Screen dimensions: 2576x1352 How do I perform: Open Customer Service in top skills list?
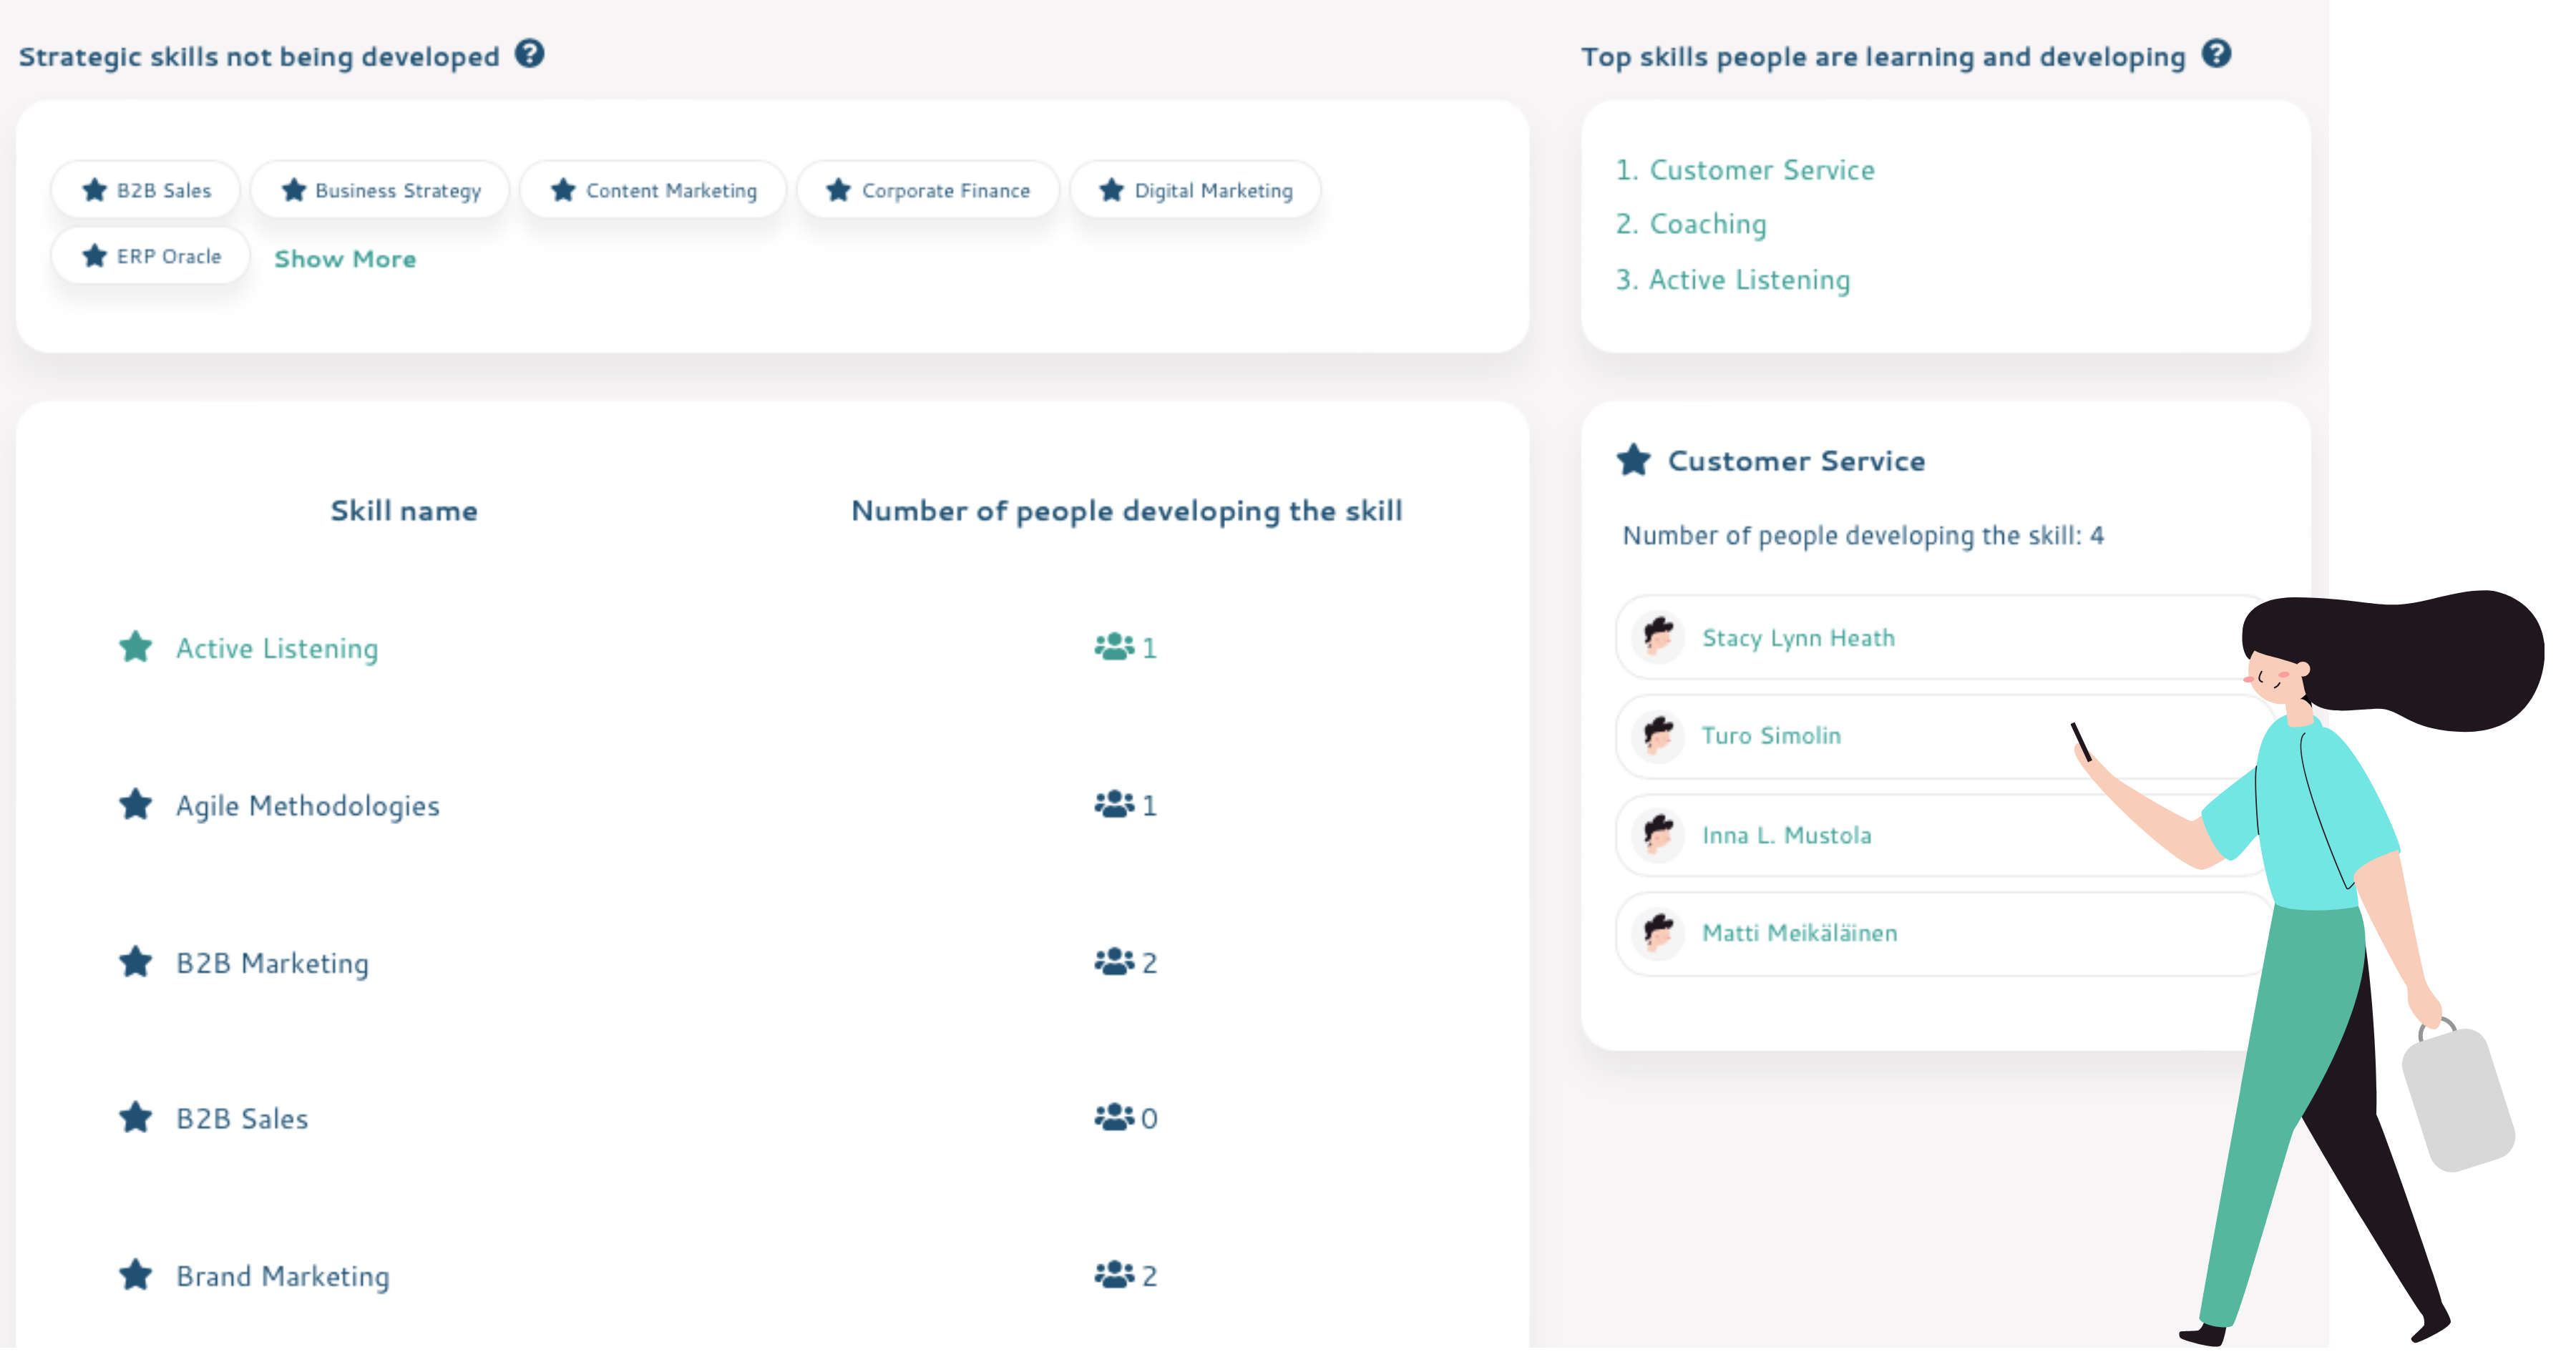click(x=1760, y=170)
